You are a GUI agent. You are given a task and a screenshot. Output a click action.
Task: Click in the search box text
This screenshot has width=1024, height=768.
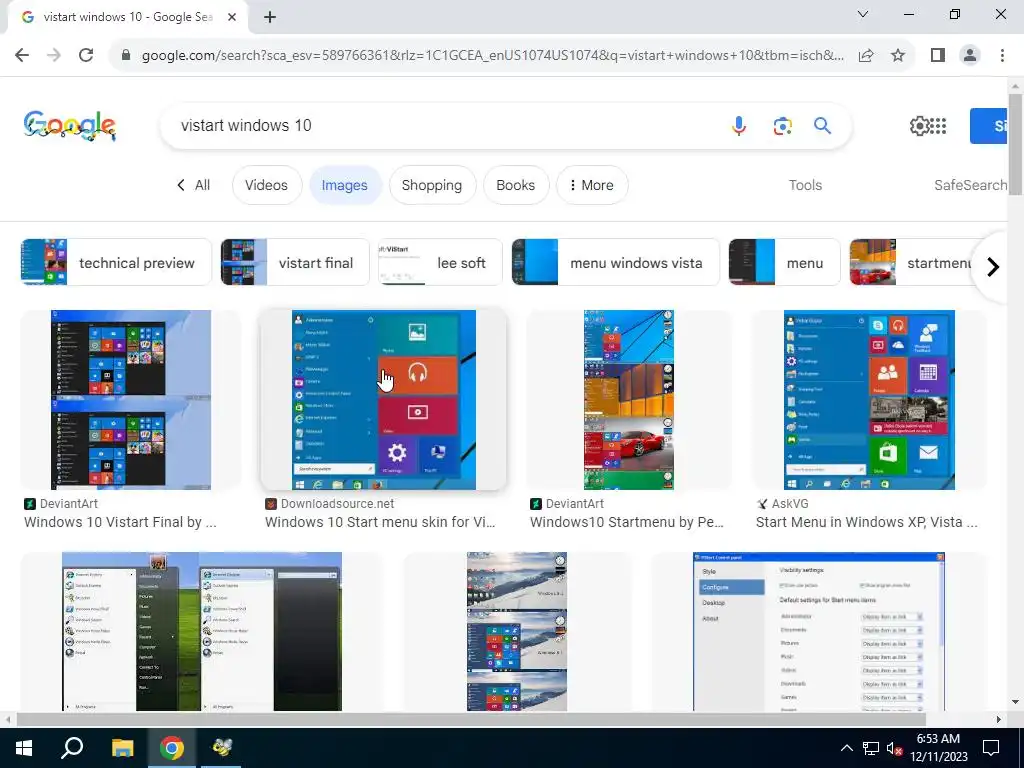(246, 125)
